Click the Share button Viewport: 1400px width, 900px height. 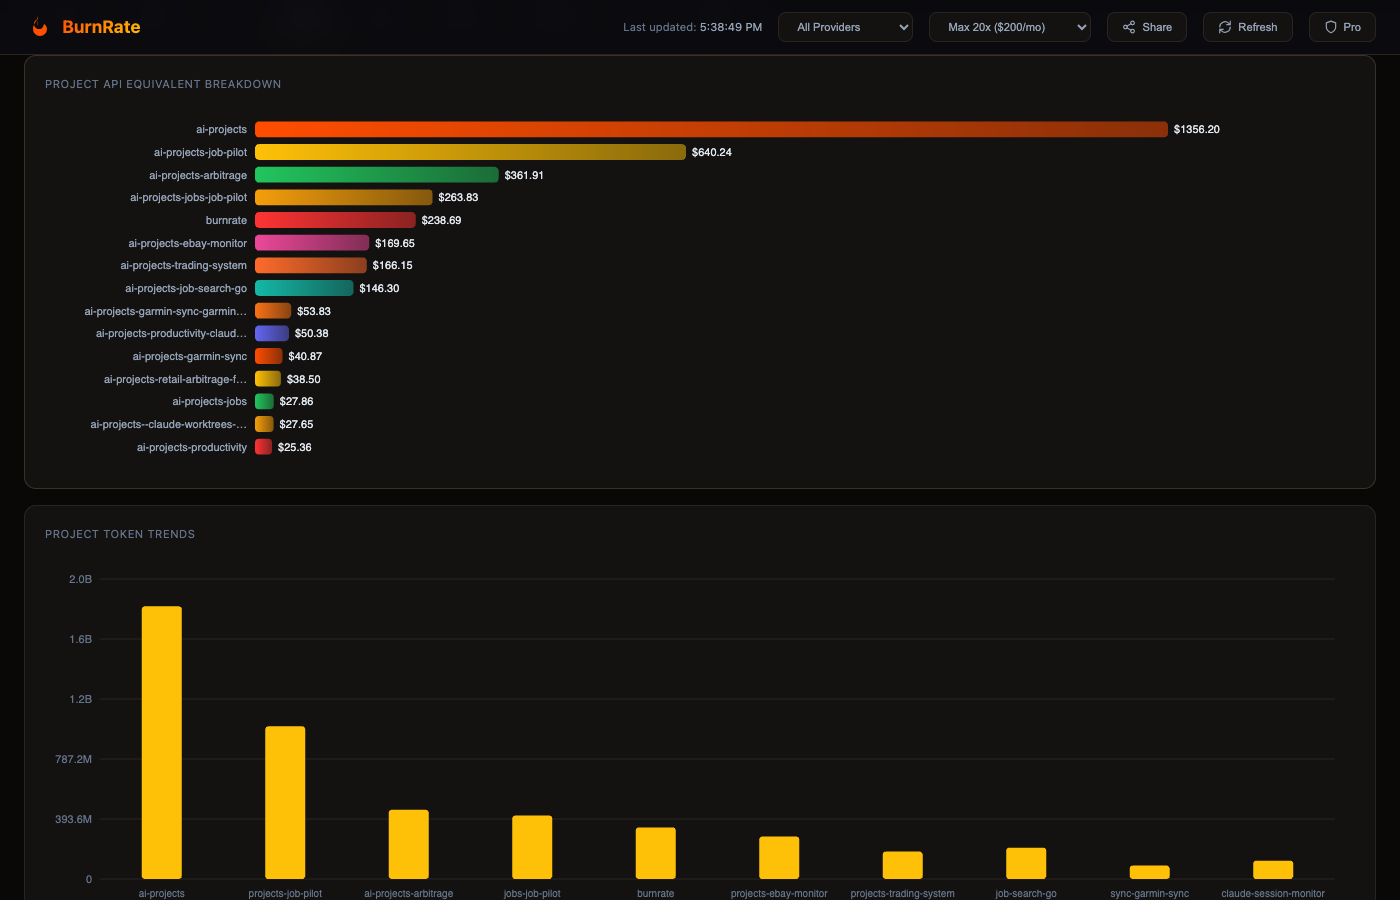click(1146, 27)
